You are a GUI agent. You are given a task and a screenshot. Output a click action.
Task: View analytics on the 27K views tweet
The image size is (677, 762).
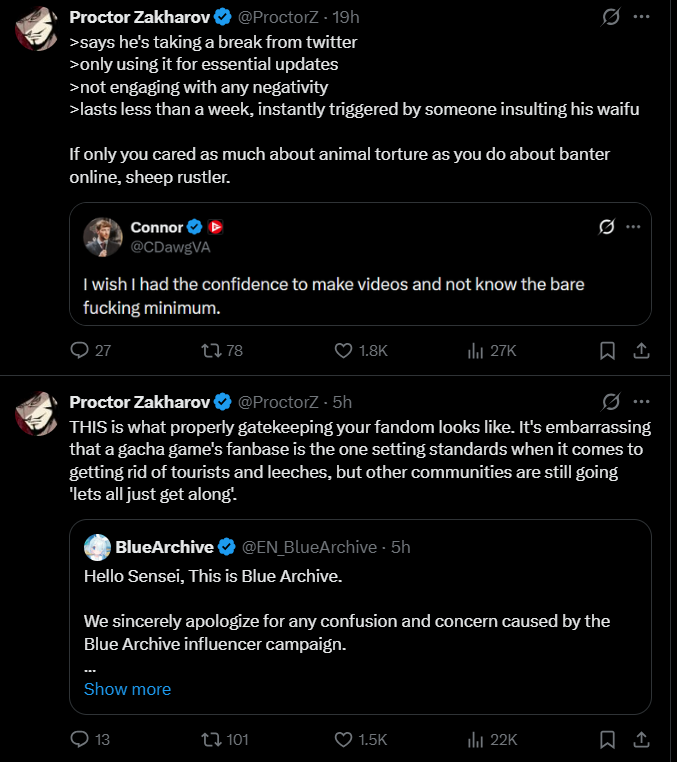[x=475, y=351]
